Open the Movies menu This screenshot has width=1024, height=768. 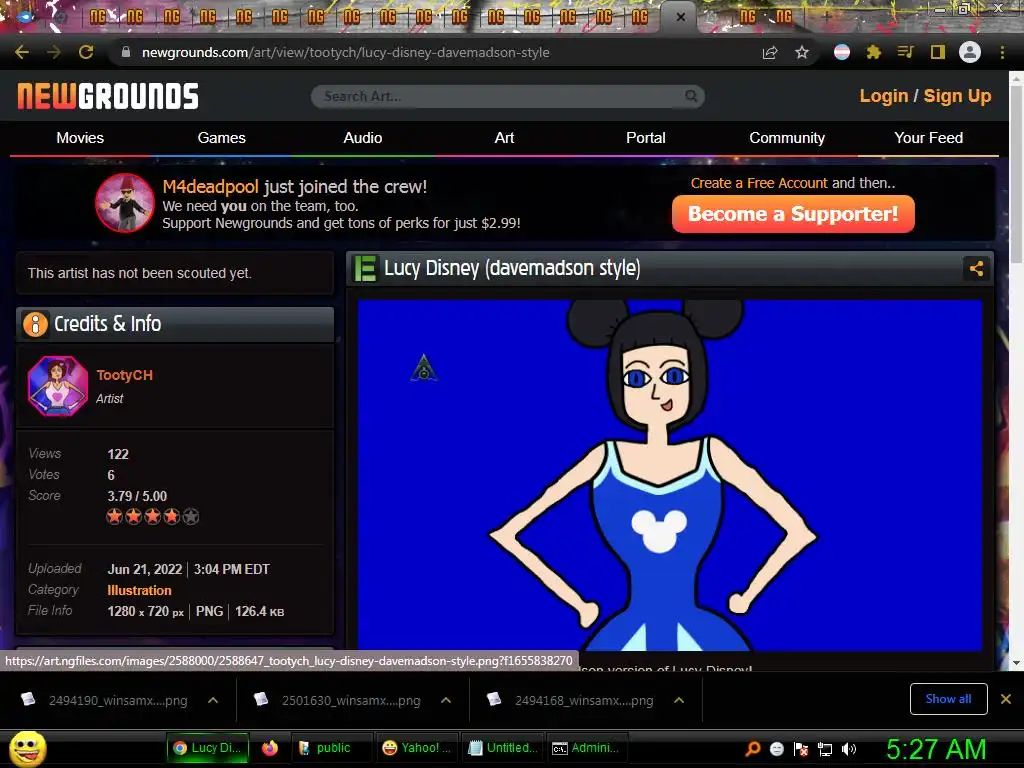(x=80, y=138)
